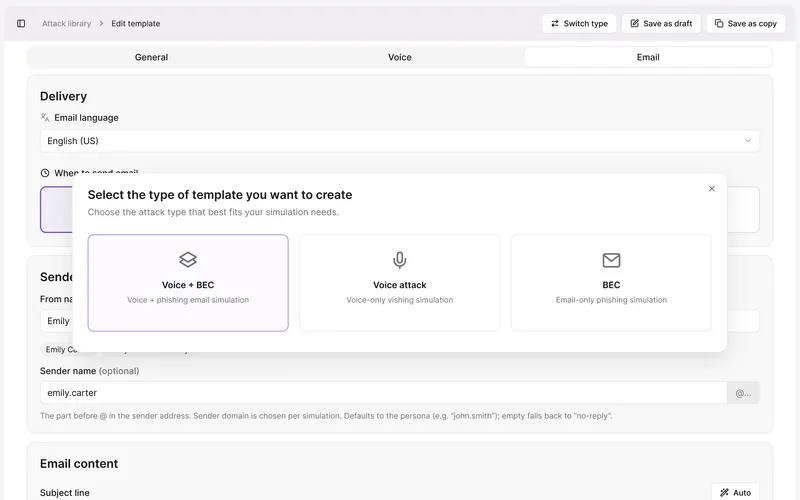Click the Subject line label
Screen dimensions: 800x500
pyautogui.click(x=65, y=493)
